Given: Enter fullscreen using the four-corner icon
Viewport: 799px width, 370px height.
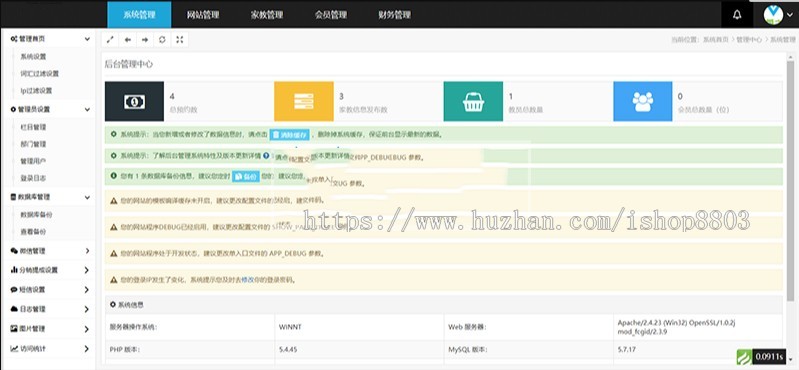Looking at the screenshot, I should point(179,40).
